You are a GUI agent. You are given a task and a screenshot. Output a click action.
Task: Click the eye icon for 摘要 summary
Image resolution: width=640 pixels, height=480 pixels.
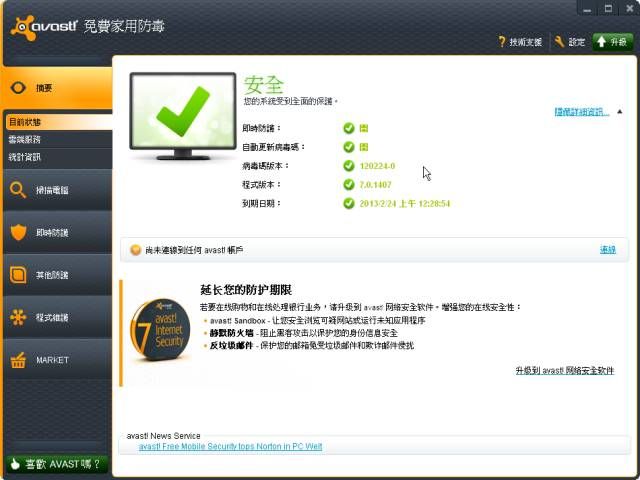[18, 88]
